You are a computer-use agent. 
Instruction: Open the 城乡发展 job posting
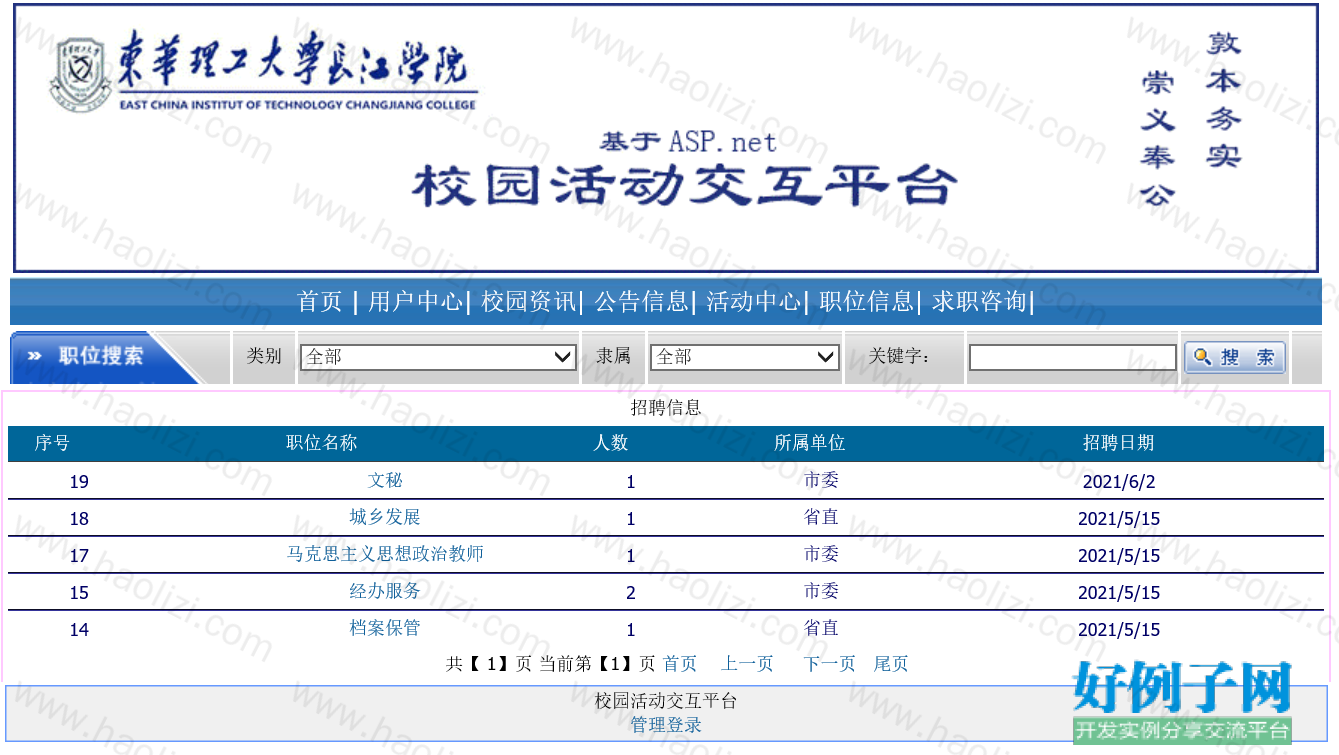[385, 517]
